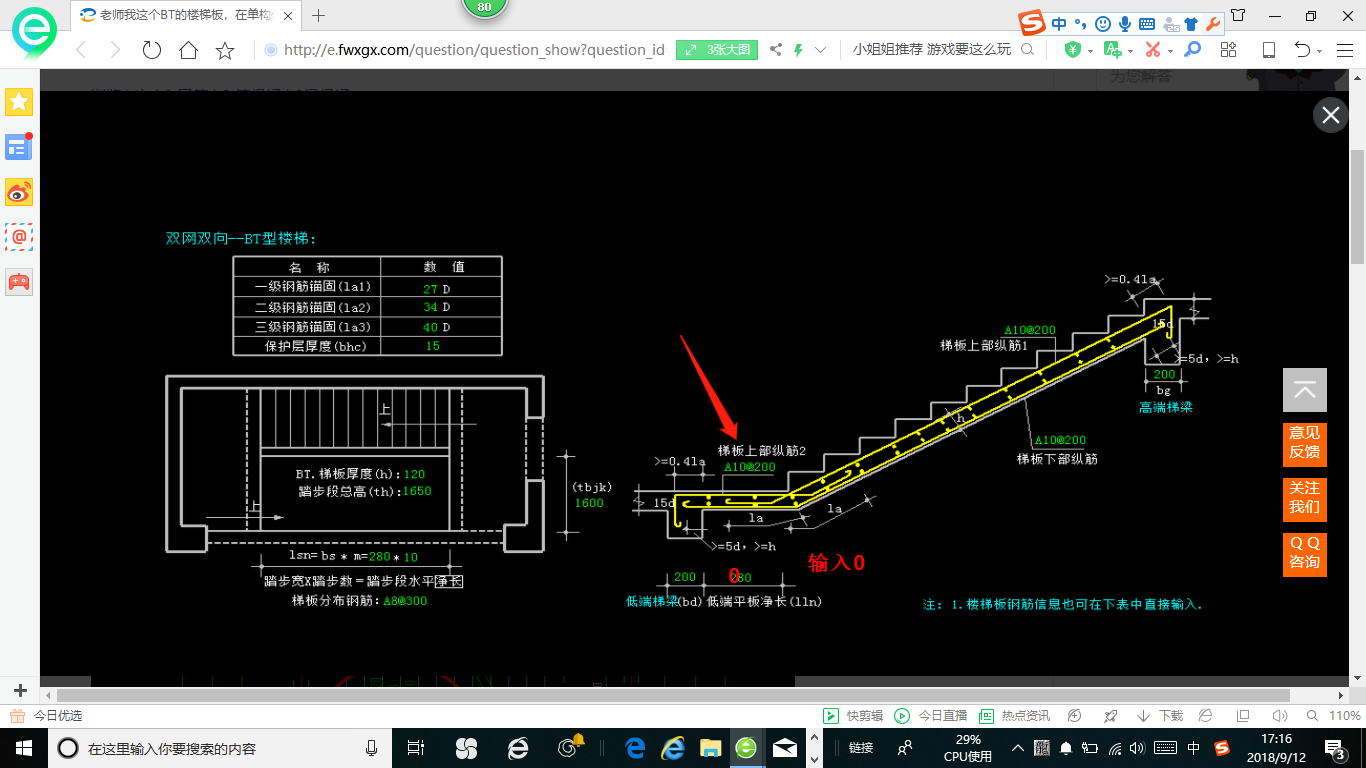The width and height of the screenshot is (1366, 768).
Task: Click the undo closed tab icon
Action: pyautogui.click(x=1303, y=50)
